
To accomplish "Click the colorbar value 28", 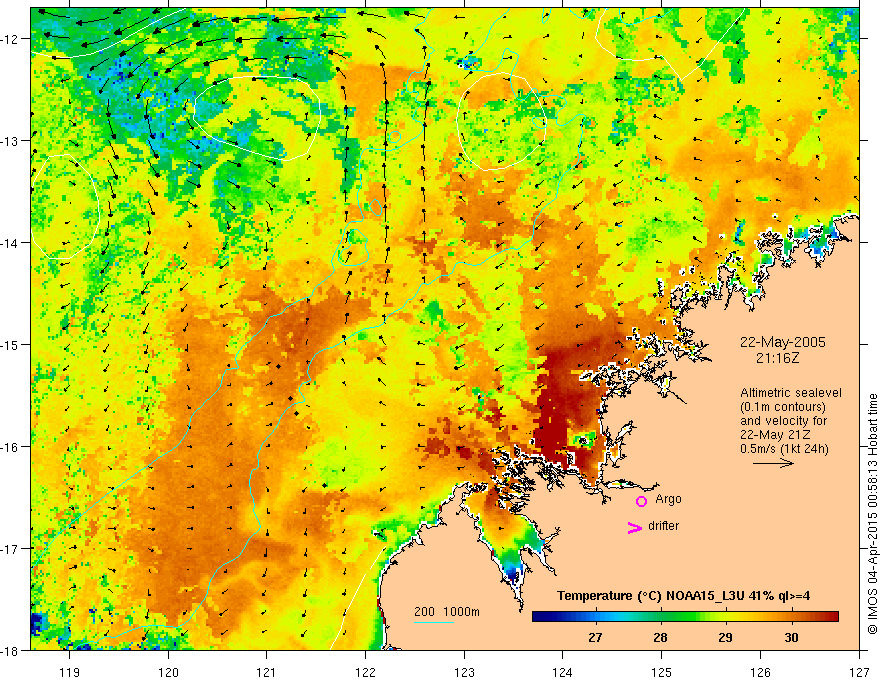I will click(661, 637).
